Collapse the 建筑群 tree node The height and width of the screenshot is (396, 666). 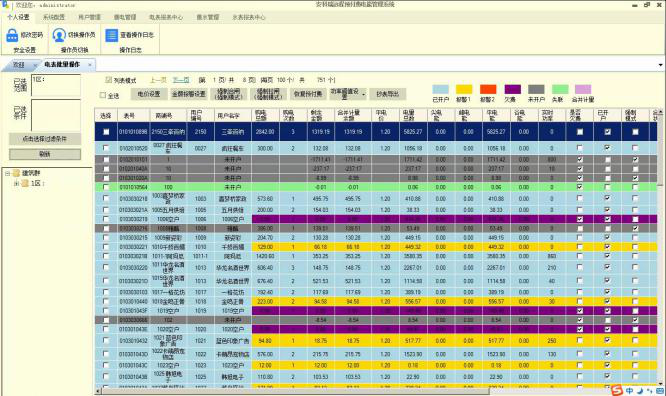7,173
